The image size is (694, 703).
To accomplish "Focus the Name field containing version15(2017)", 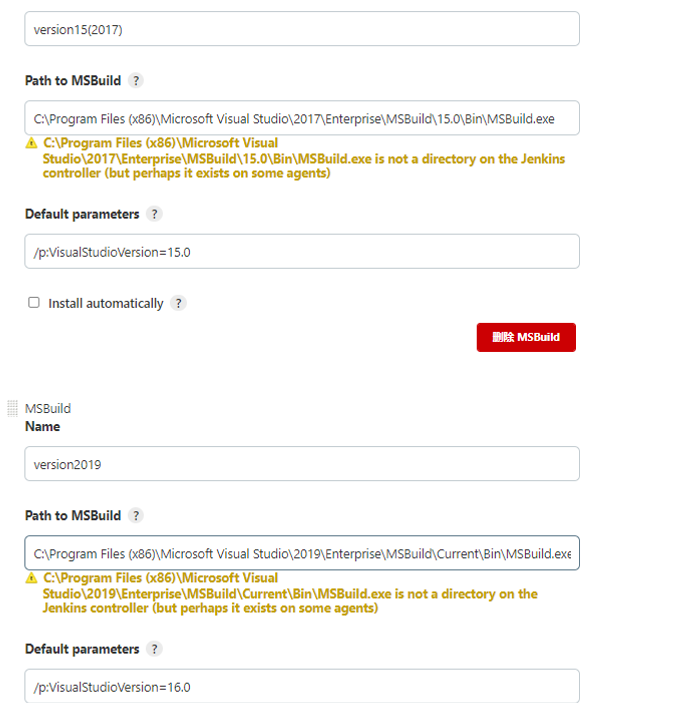I will coord(301,29).
